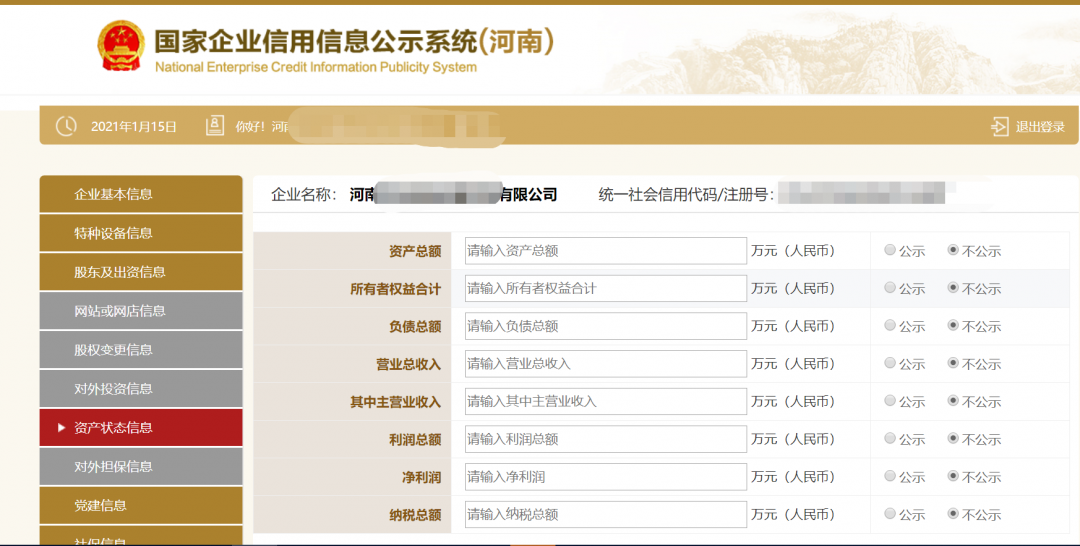1080x546 pixels.
Task: Focus the 资产总额 input field
Action: coord(605,251)
